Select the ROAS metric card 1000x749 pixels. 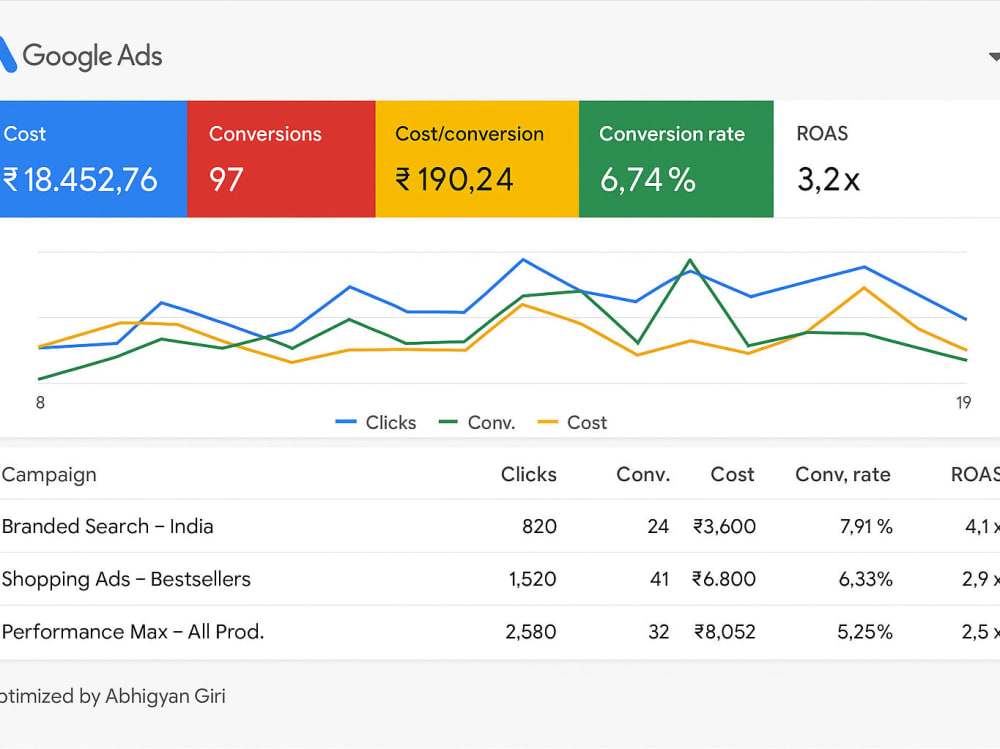tap(886, 159)
